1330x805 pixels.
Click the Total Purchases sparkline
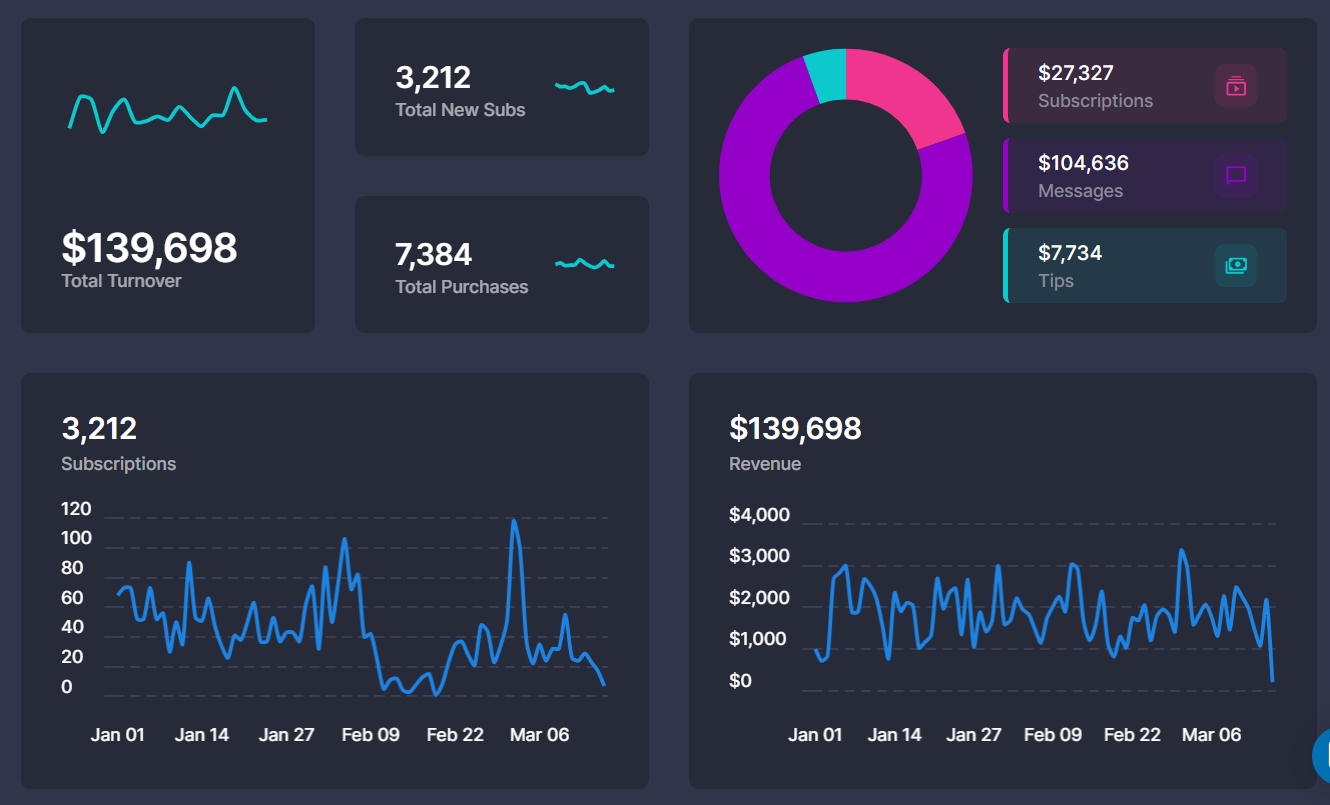pos(585,264)
